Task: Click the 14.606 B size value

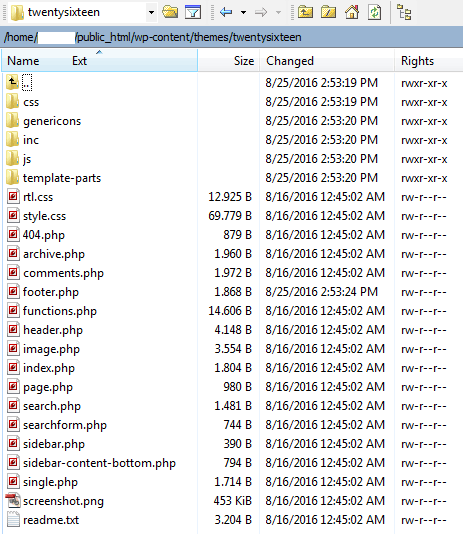Action: click(230, 311)
